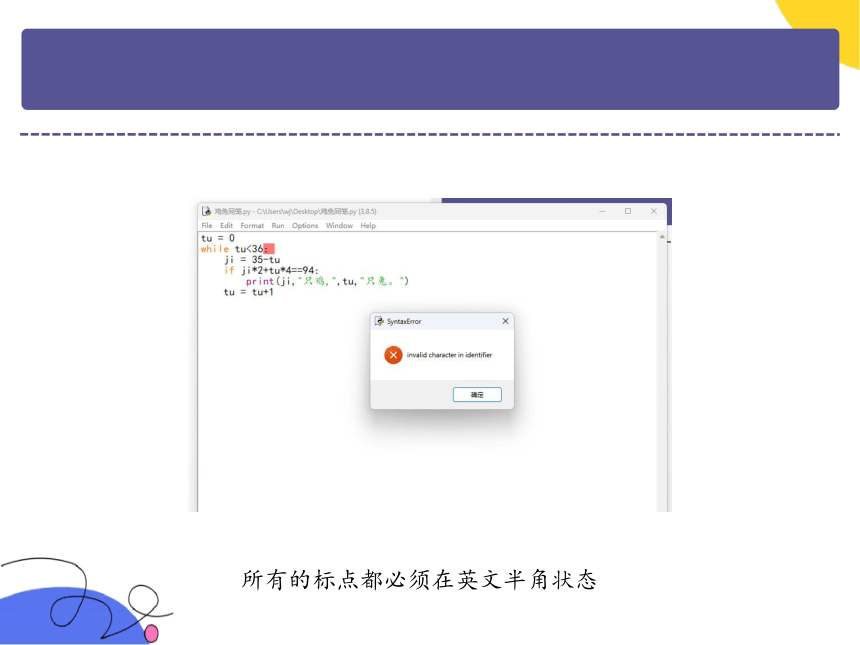
Task: Open the Options menu
Action: click(305, 225)
